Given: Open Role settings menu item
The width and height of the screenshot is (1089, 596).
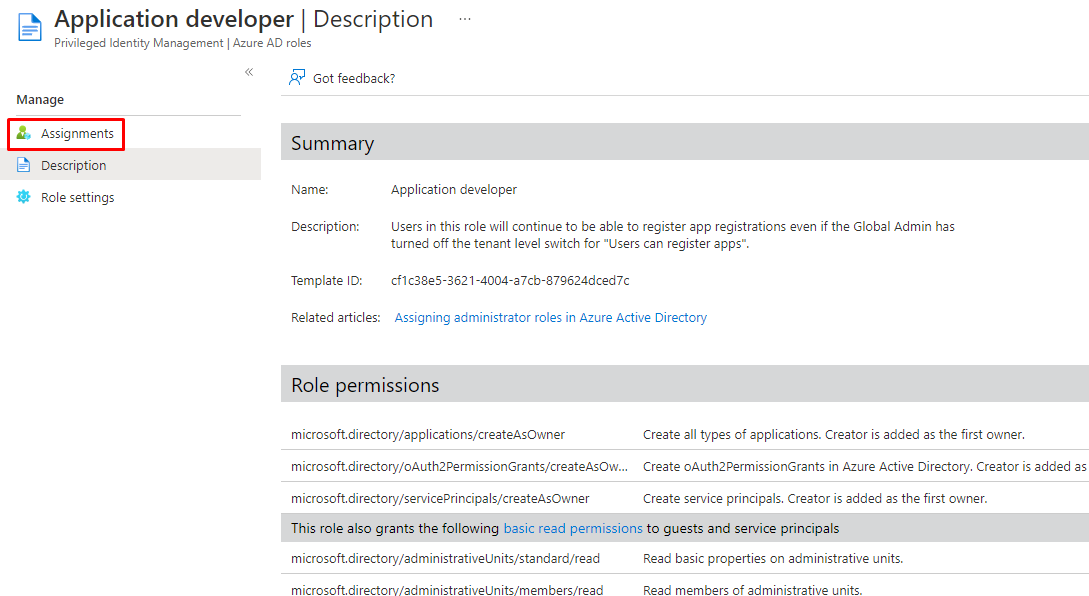Looking at the screenshot, I should (x=77, y=197).
